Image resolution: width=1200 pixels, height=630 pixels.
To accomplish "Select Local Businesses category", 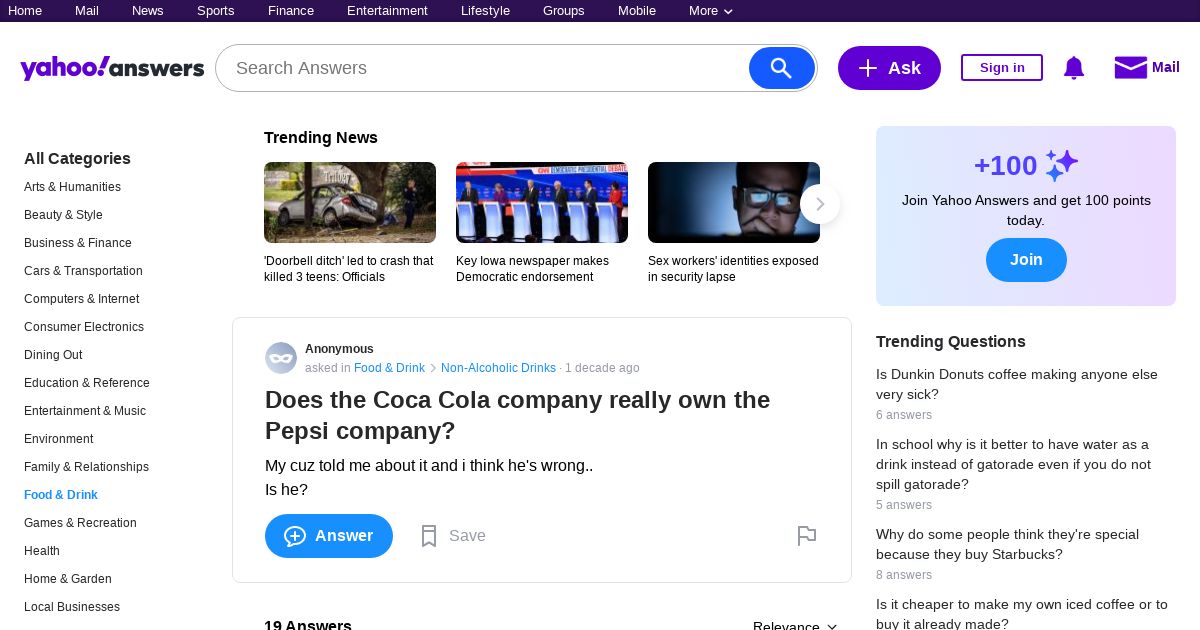I will [72, 607].
